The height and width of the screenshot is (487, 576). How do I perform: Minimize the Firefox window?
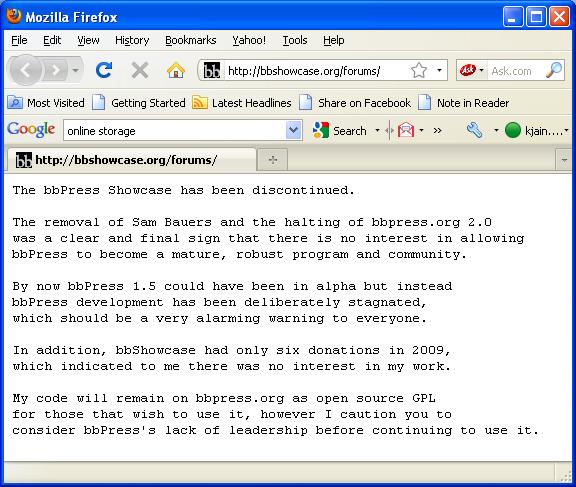[x=513, y=17]
